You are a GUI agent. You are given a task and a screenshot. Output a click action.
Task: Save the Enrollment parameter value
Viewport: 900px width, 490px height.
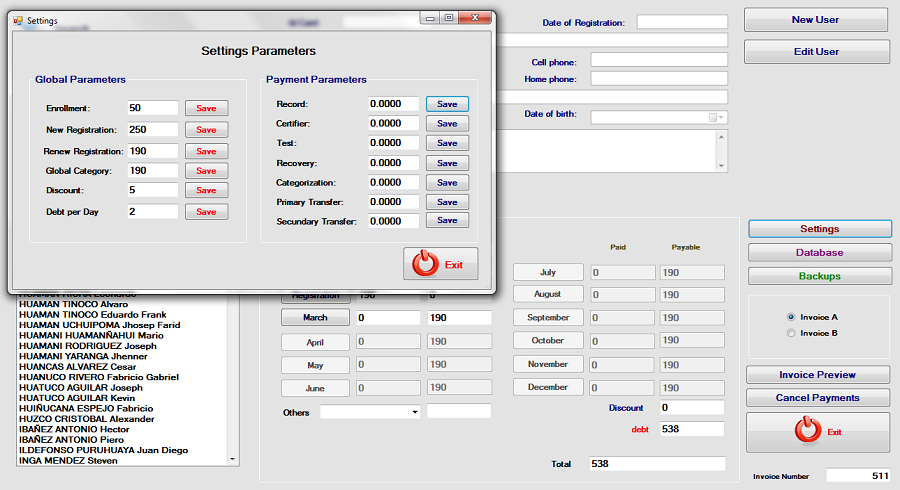[206, 108]
